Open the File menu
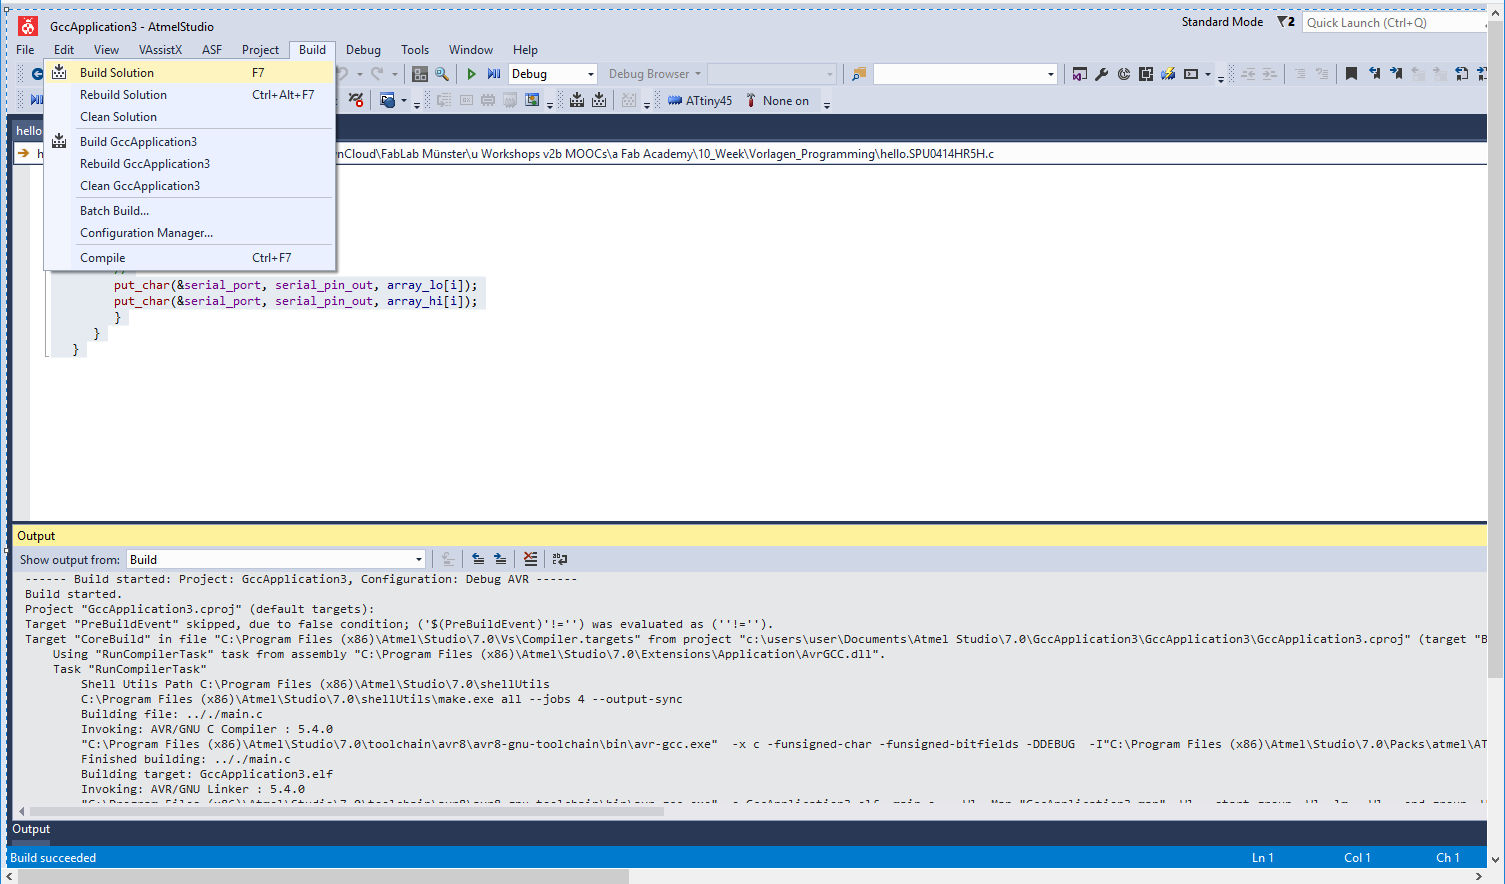 click(x=25, y=50)
